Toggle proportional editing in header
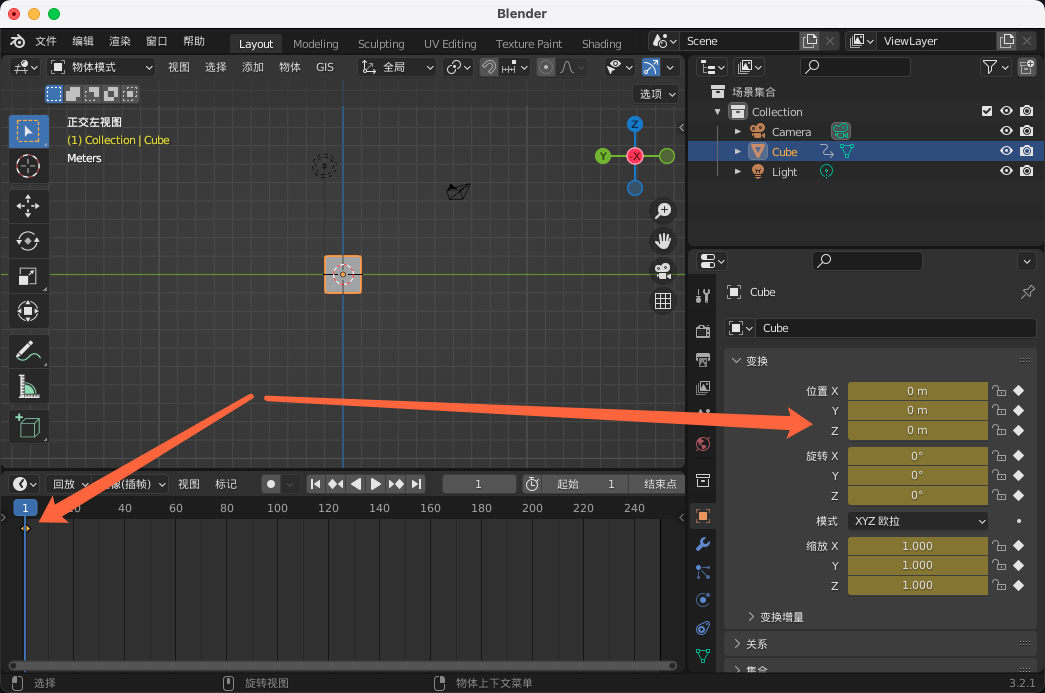This screenshot has width=1045, height=693. pyautogui.click(x=546, y=67)
